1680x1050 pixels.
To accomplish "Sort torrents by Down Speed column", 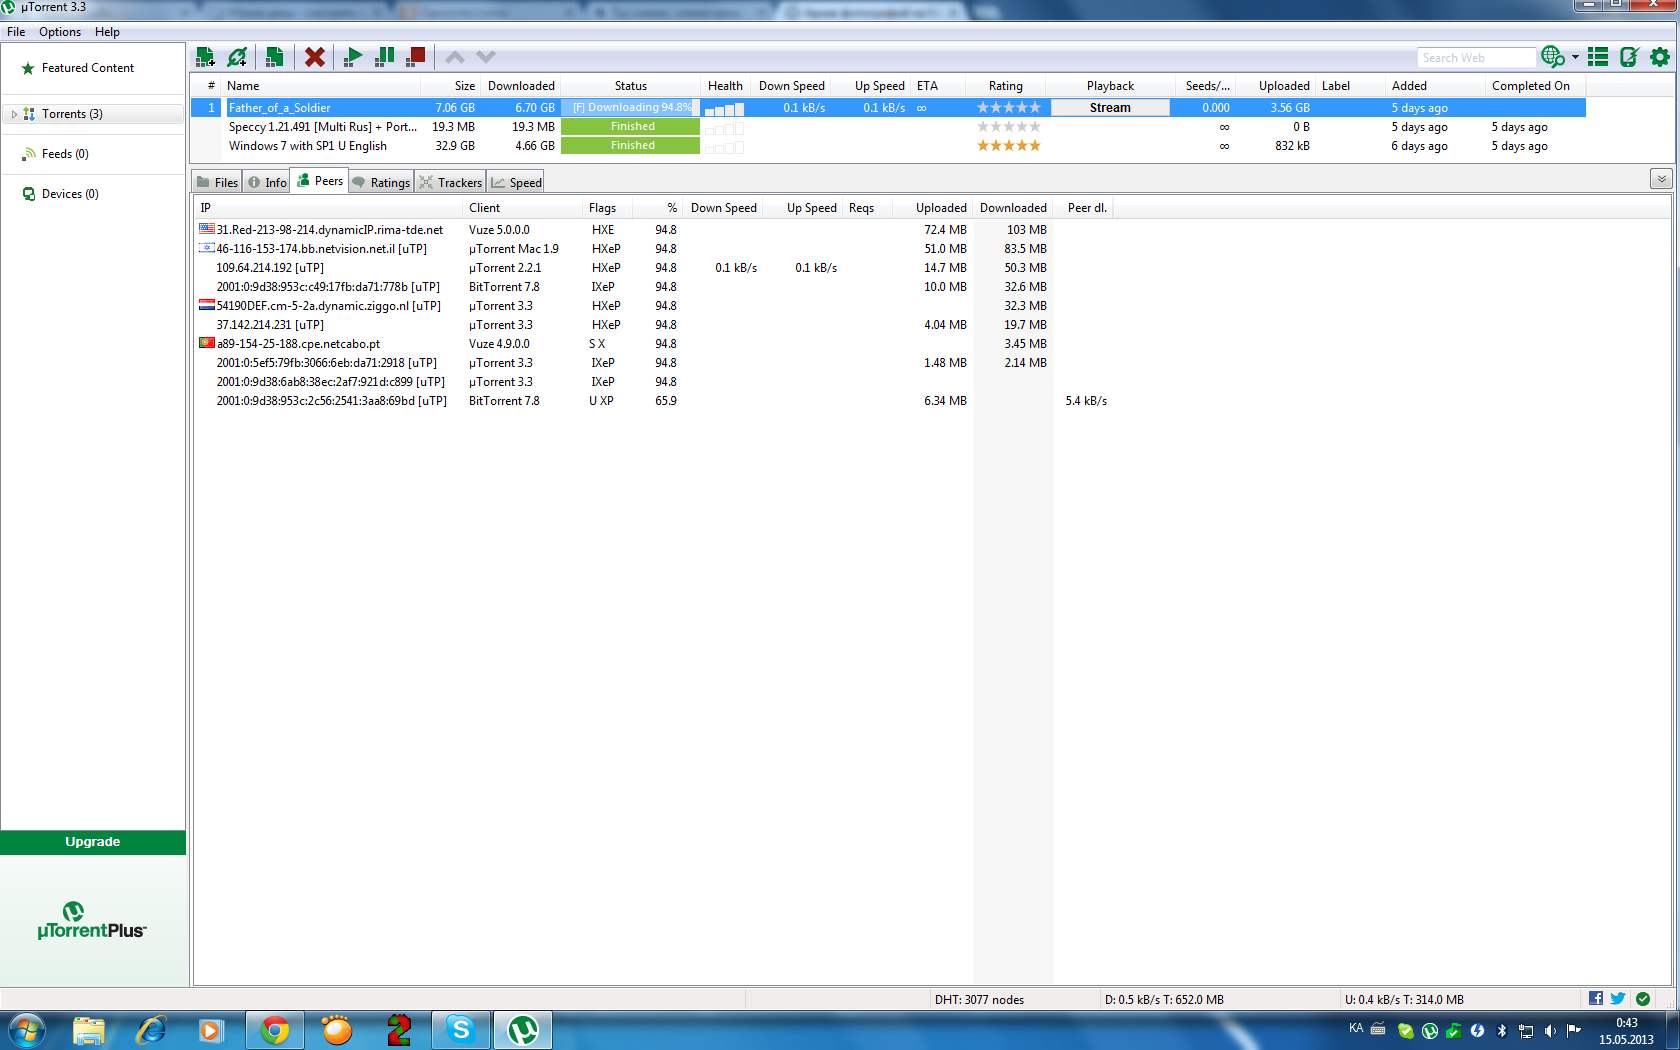I will pos(791,86).
